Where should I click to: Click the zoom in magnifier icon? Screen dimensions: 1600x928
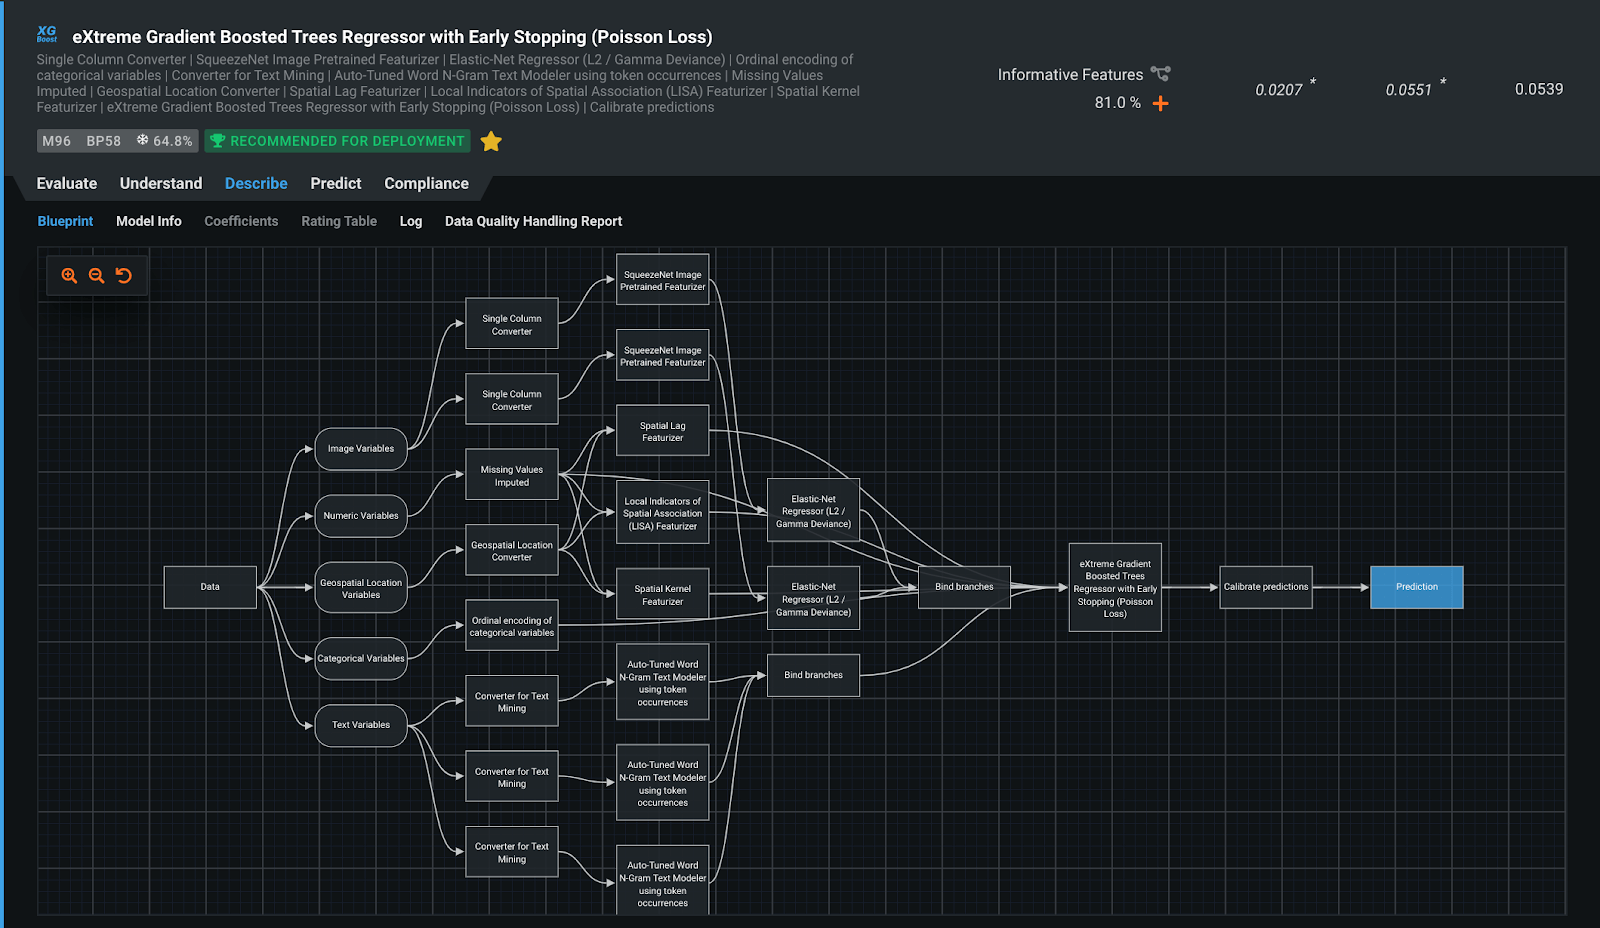pyautogui.click(x=69, y=276)
